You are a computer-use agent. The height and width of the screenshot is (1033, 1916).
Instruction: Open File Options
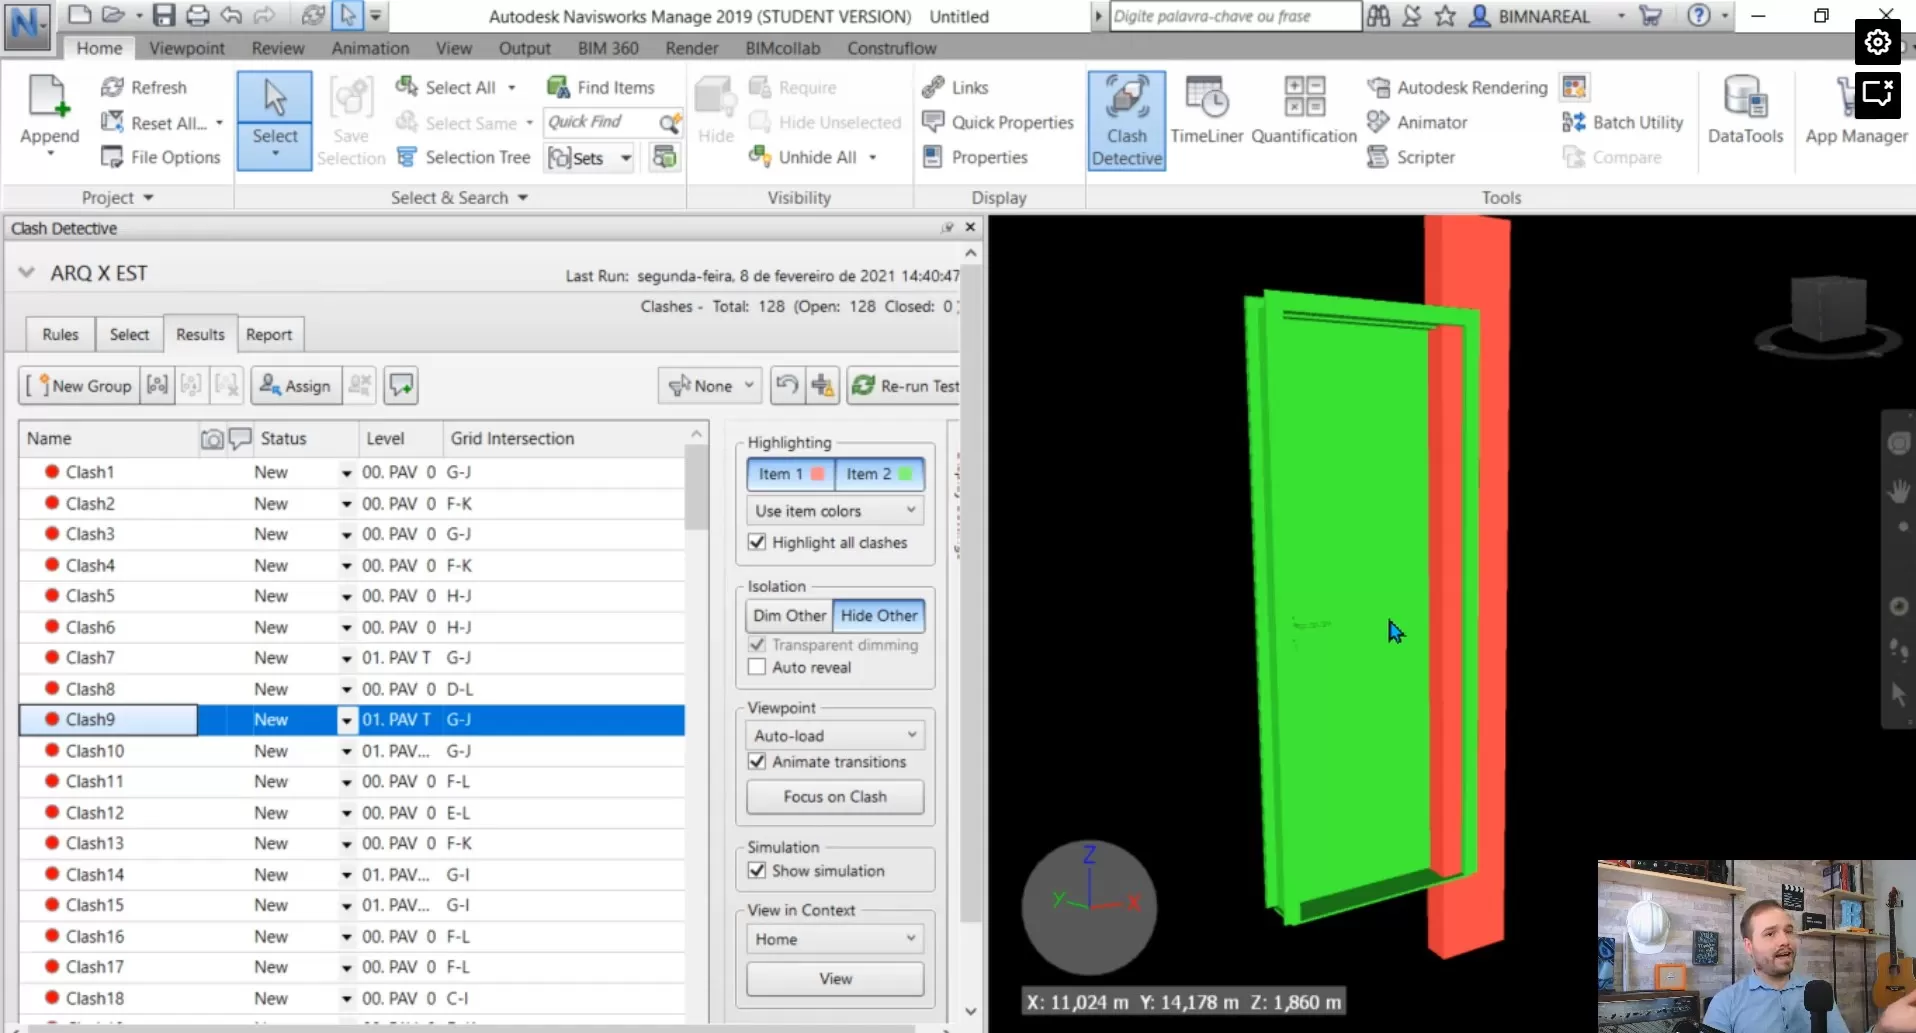click(x=160, y=157)
